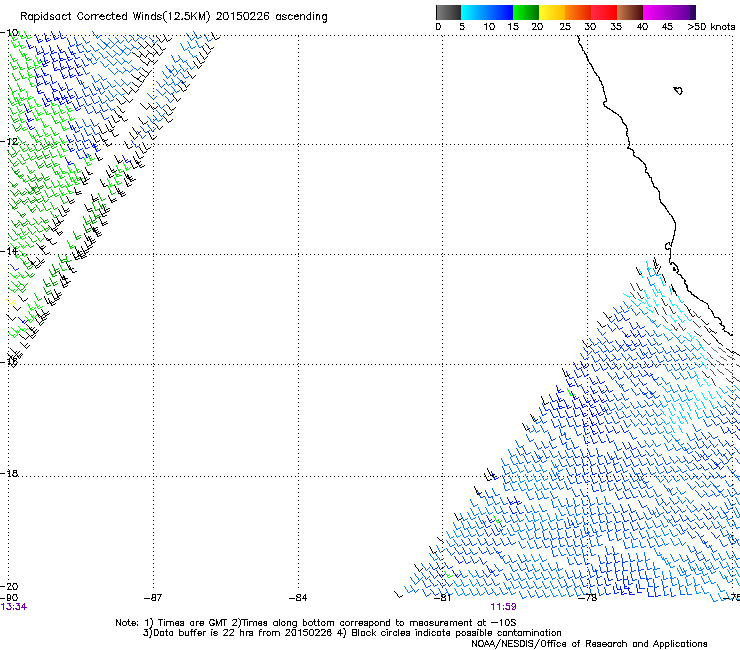Click the gray 0-5 knots color segment
The height and width of the screenshot is (650, 740).
pos(448,12)
